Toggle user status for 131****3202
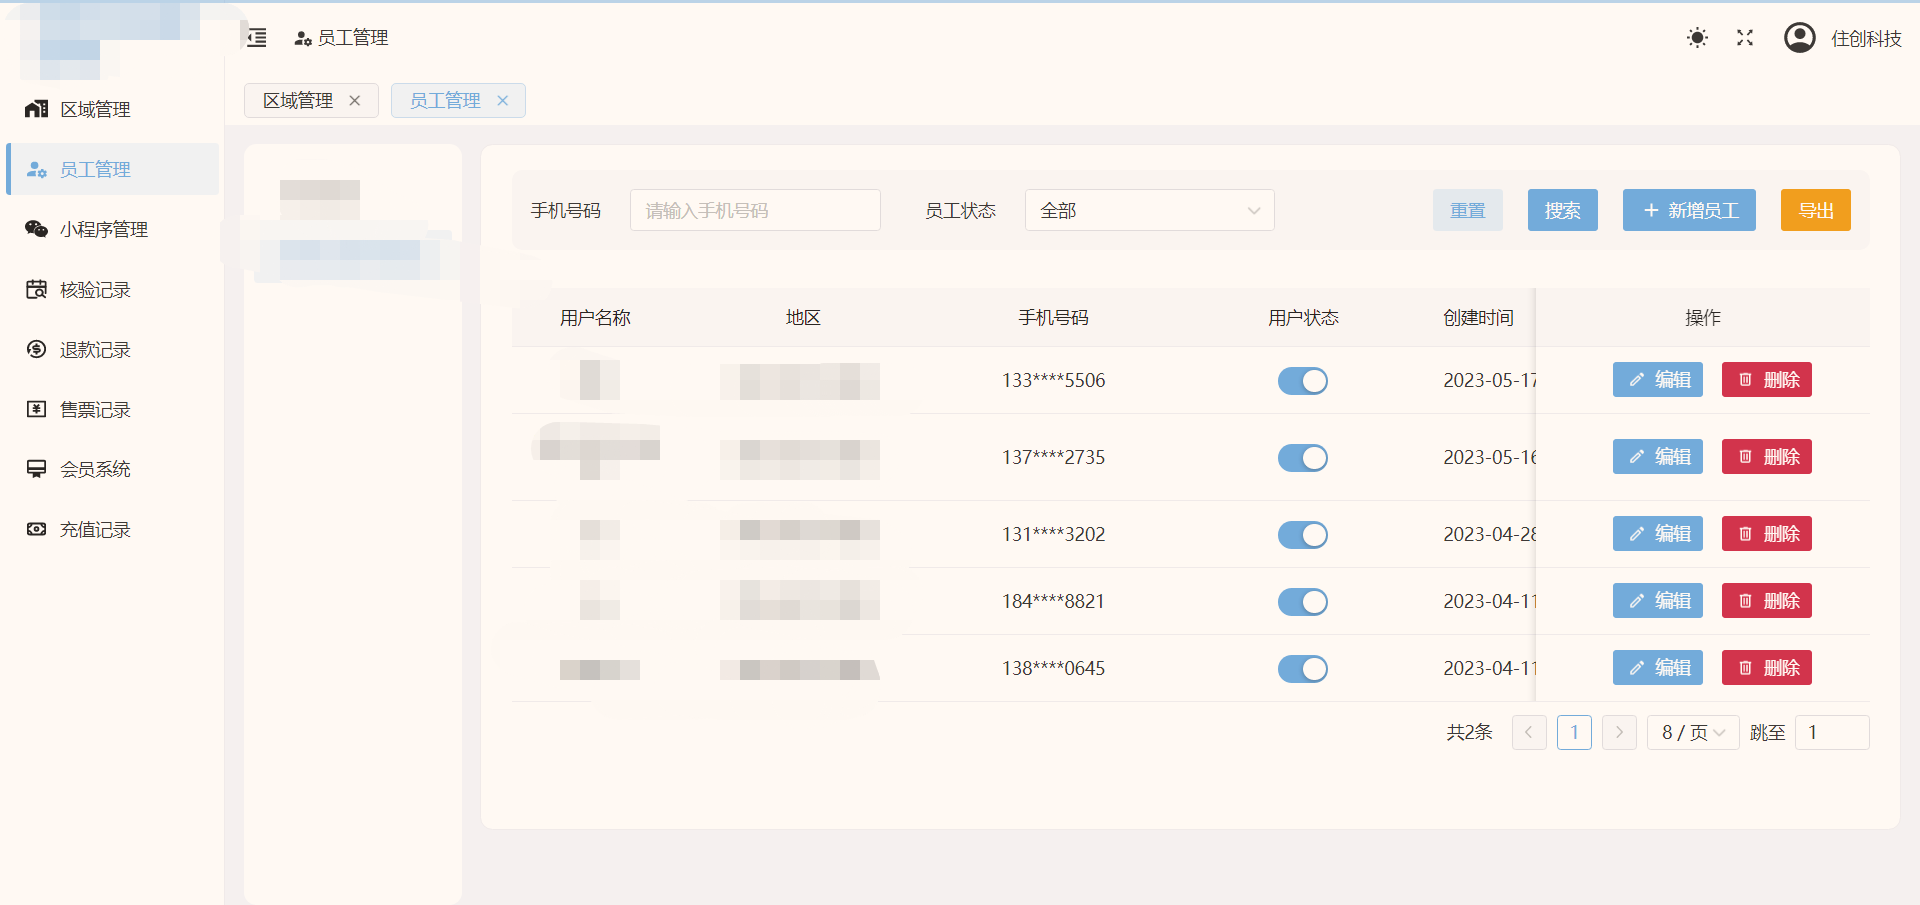Viewport: 1920px width, 905px height. pyautogui.click(x=1303, y=535)
